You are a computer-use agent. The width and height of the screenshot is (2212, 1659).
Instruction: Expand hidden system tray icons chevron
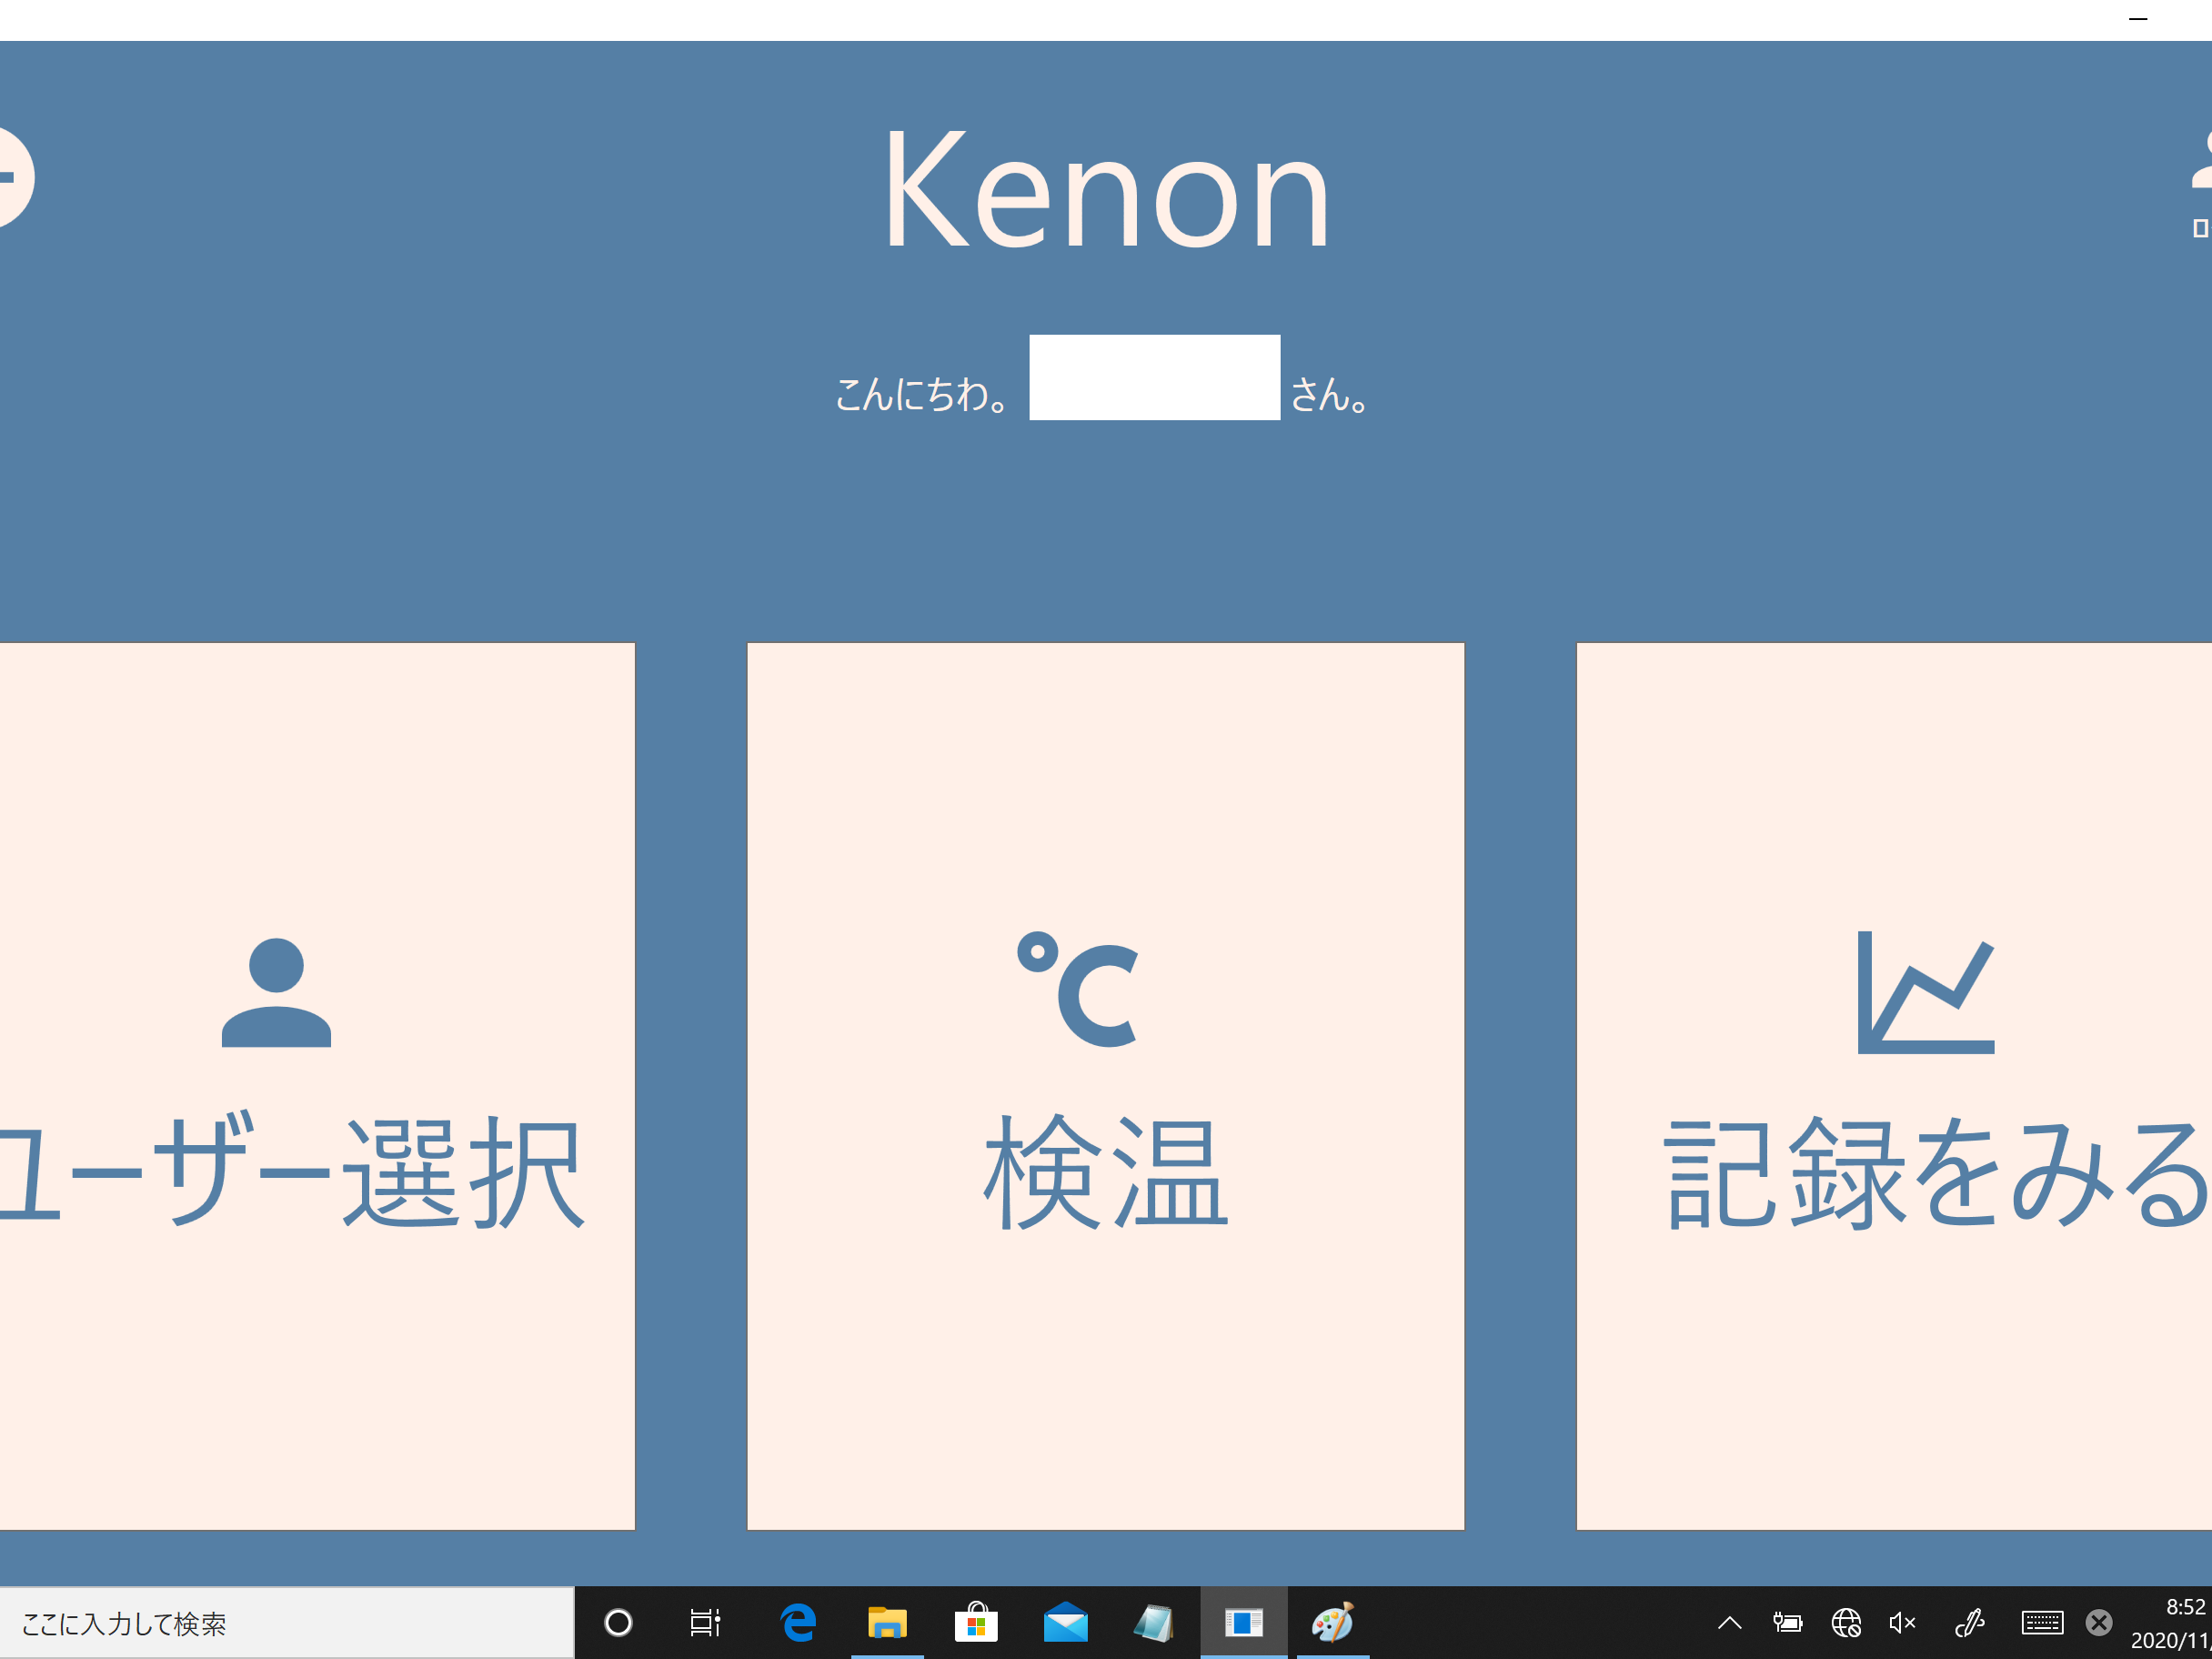[x=1730, y=1623]
